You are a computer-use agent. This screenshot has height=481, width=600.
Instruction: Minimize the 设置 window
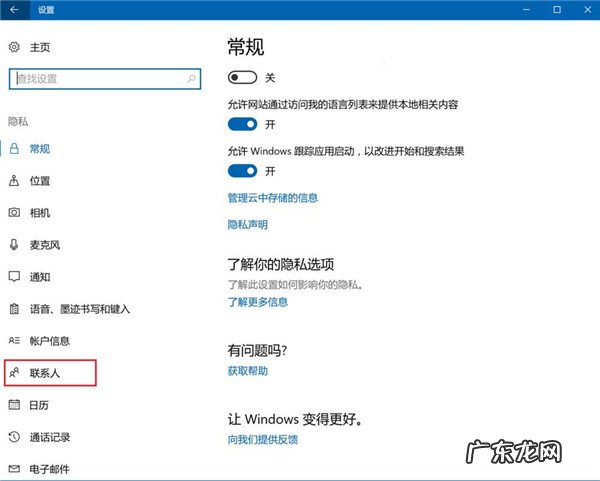[527, 10]
